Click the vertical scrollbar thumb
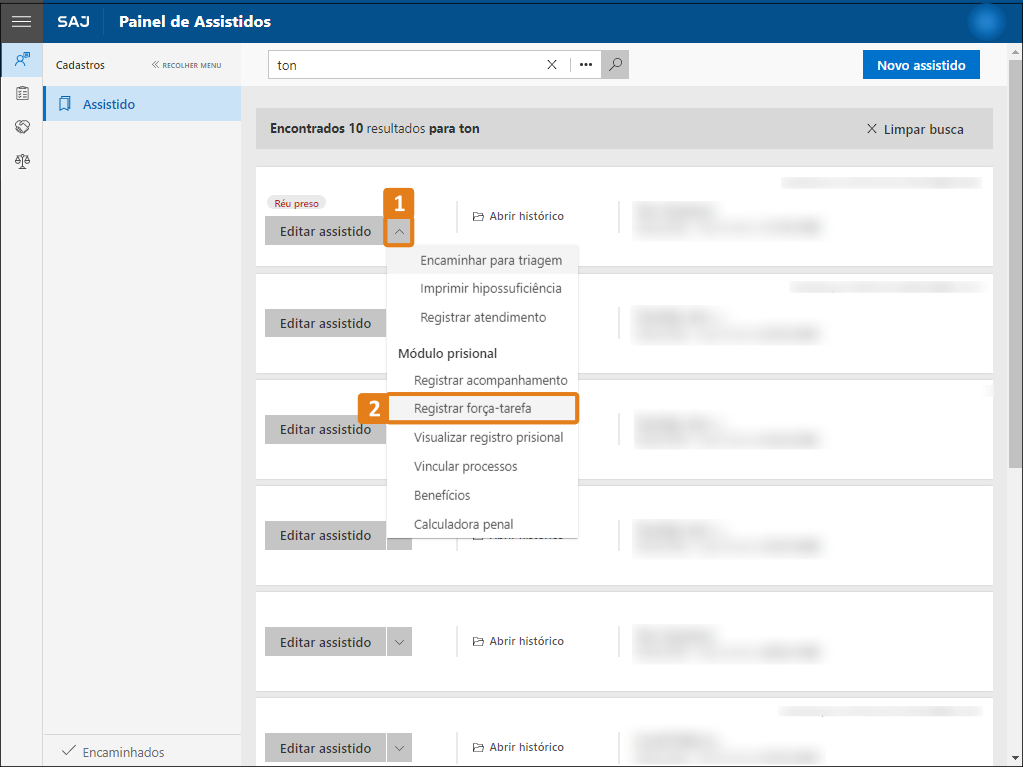The image size is (1023, 767). (x=1015, y=263)
